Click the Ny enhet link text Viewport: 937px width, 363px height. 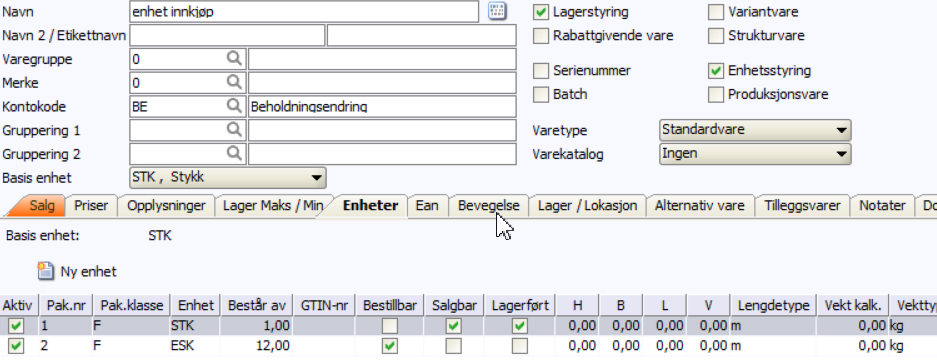pos(88,272)
